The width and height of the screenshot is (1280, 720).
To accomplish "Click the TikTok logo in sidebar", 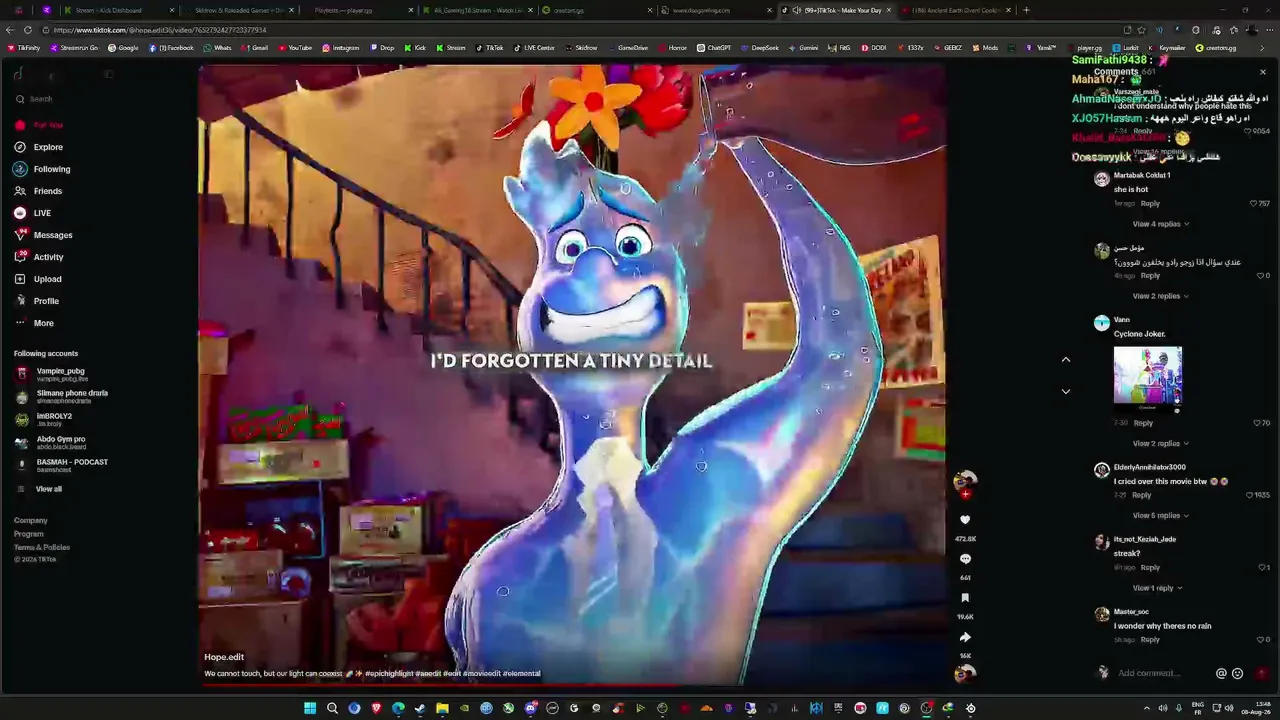I will click(18, 74).
